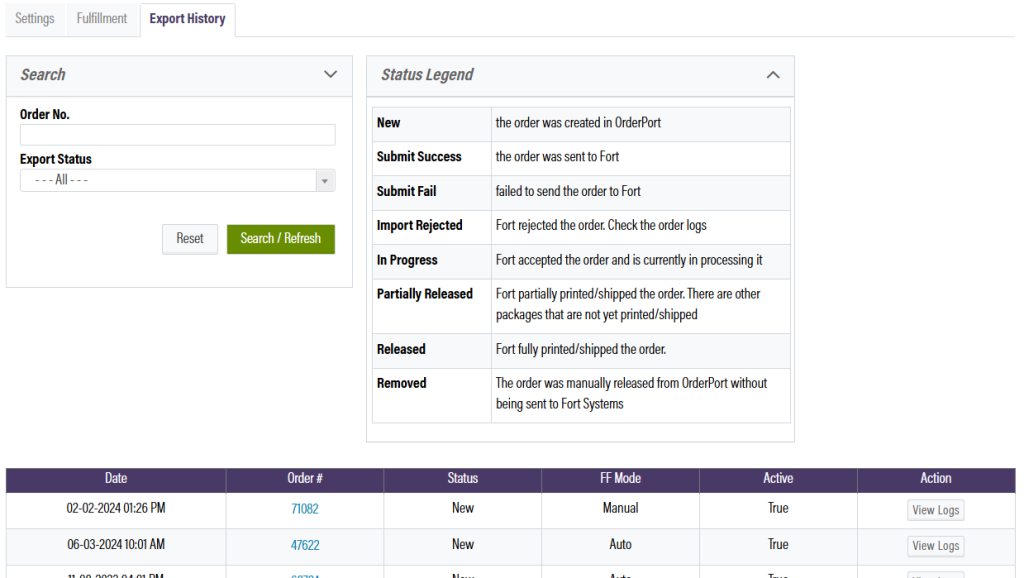
Task: Collapse the Search panel using its chevron
Action: [x=331, y=75]
